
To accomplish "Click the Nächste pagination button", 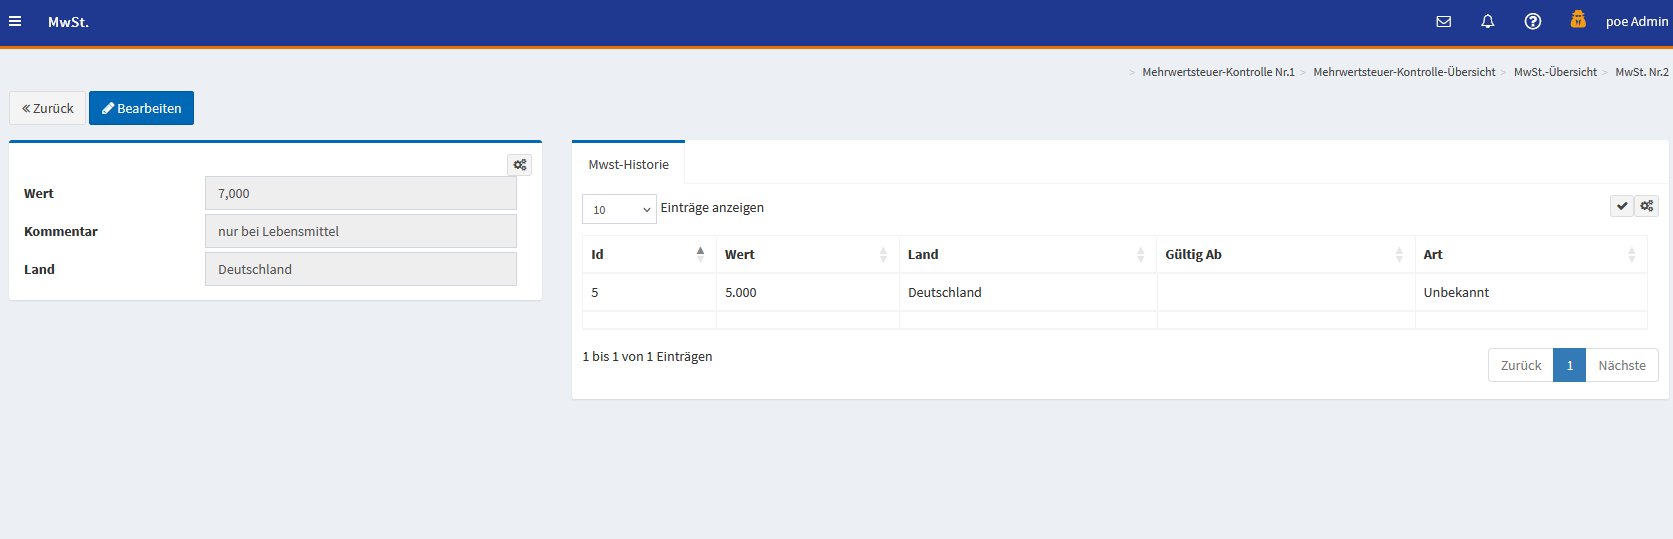I will [x=1621, y=365].
